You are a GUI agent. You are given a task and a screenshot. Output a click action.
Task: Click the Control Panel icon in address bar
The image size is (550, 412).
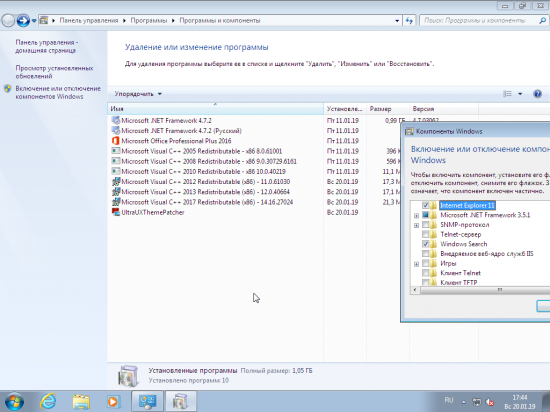coord(43,20)
